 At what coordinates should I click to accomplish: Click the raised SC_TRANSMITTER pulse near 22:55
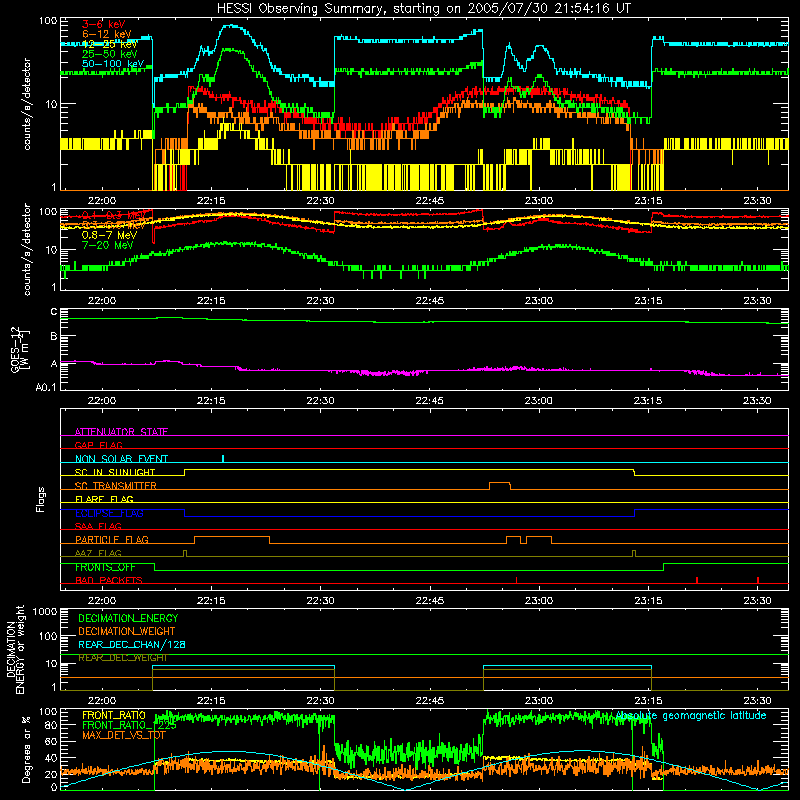coord(500,484)
